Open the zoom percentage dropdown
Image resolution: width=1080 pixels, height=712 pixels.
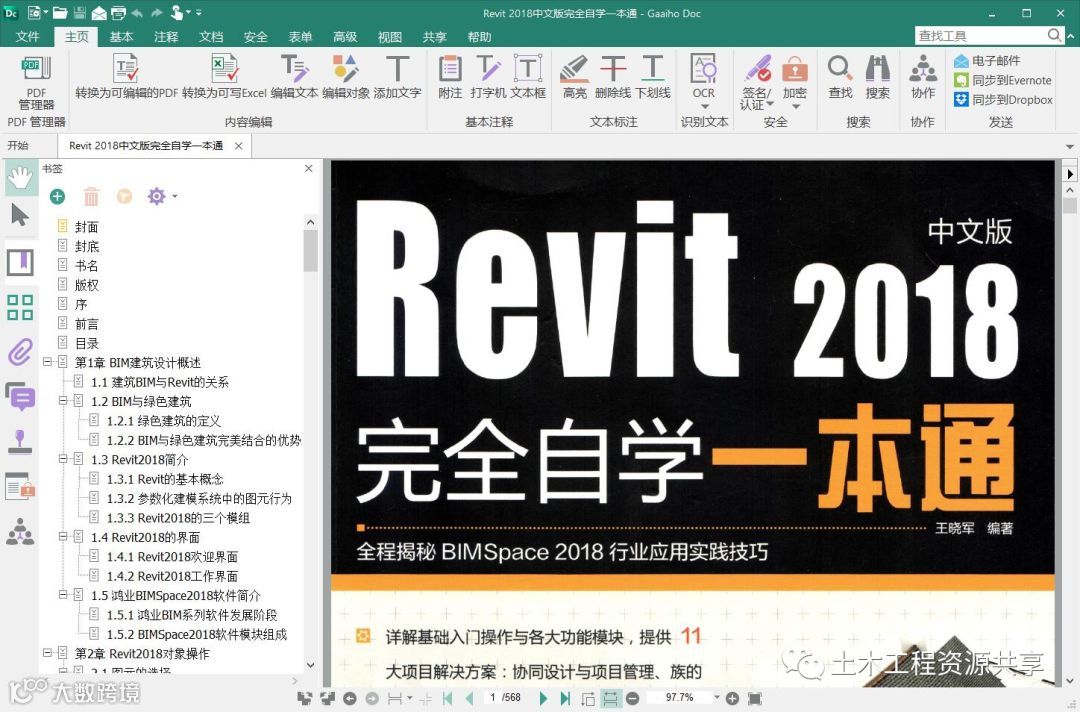point(716,698)
